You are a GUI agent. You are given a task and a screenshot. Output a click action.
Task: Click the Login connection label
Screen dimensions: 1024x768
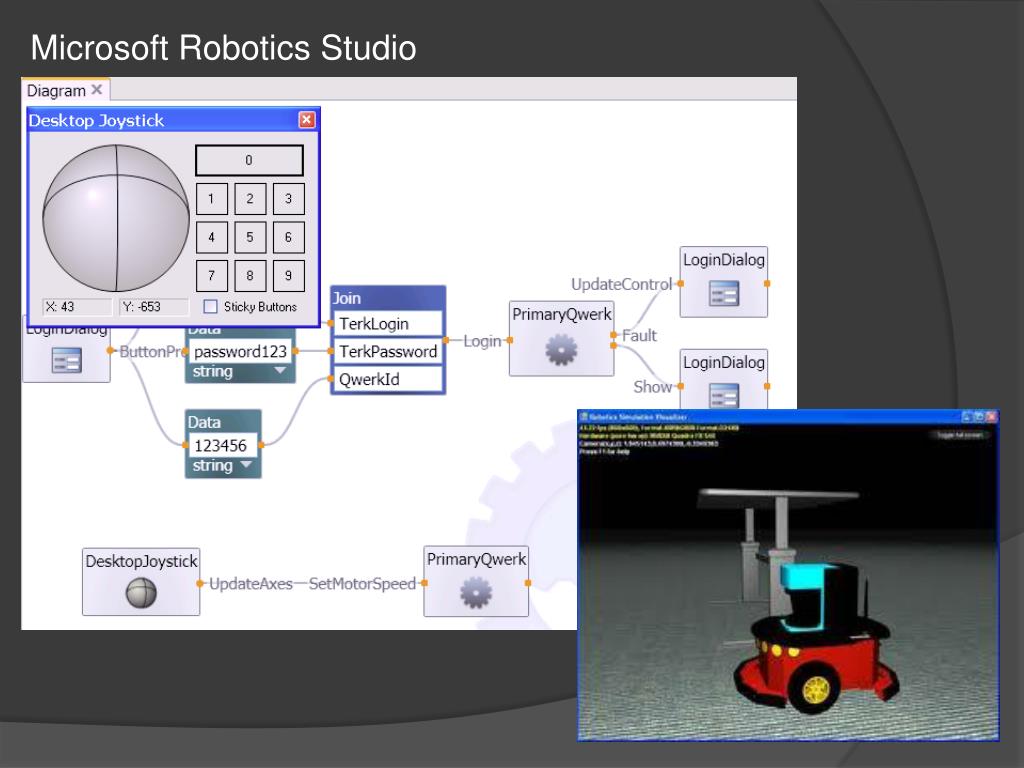[482, 341]
